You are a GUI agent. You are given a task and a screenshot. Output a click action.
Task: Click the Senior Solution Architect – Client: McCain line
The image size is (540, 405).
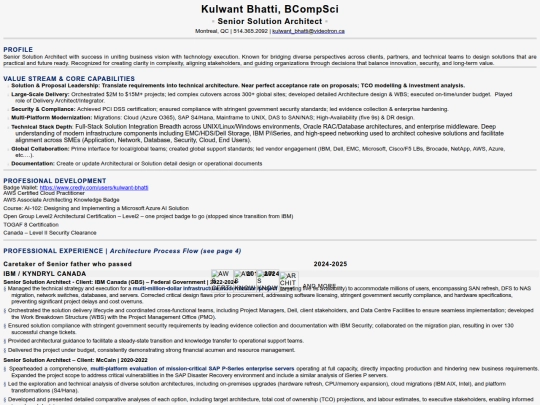point(75,360)
